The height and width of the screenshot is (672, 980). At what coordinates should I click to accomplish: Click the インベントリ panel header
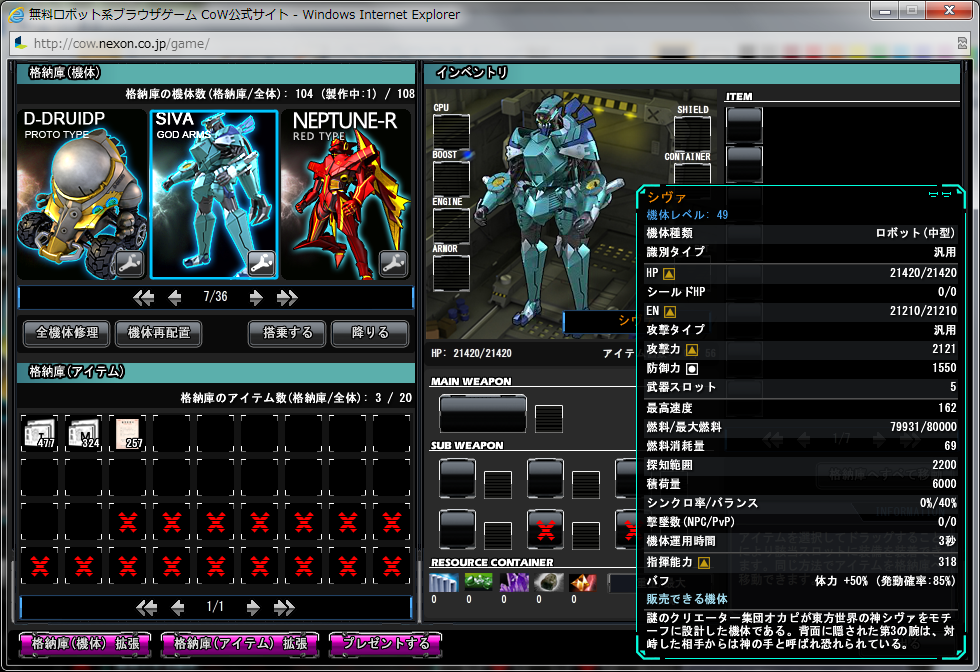click(x=692, y=73)
